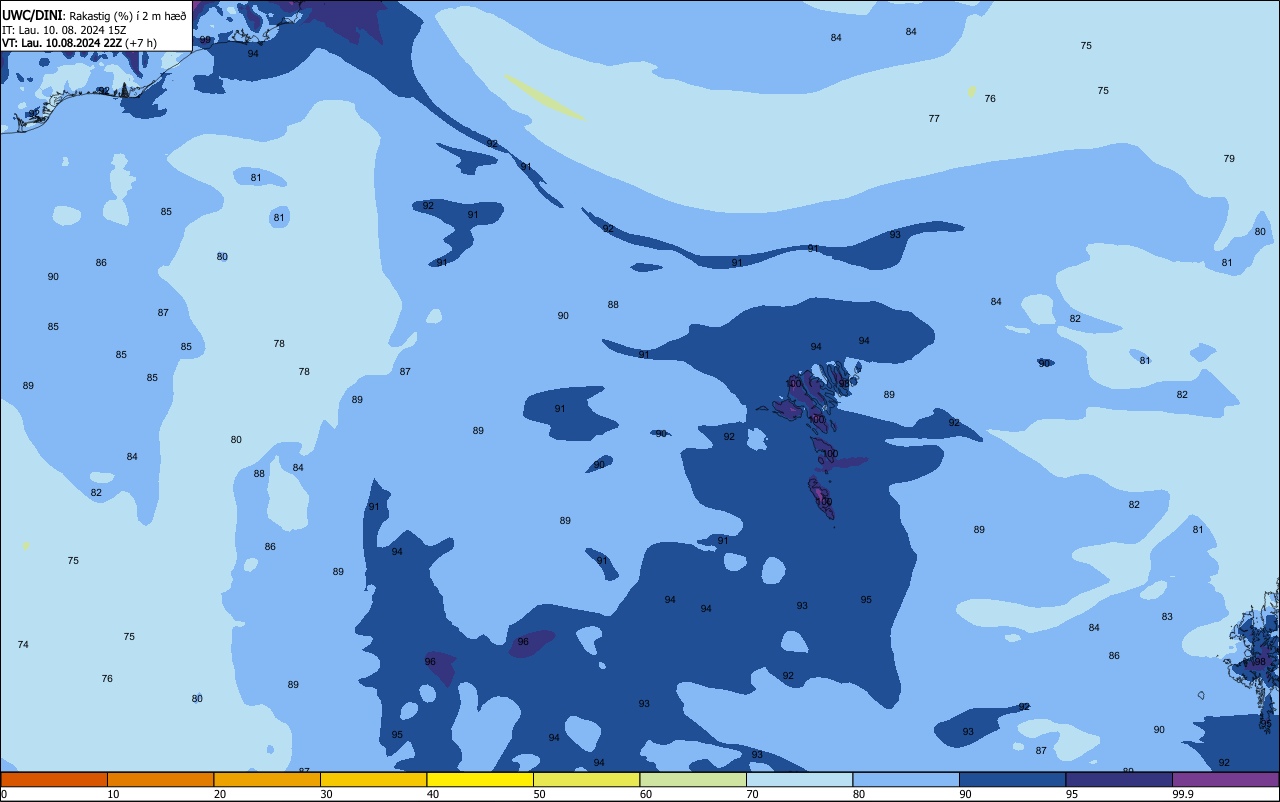Click the 'IT: Lau. 10. 08. 2024 15Z' line
The height and width of the screenshot is (802, 1280).
click(x=62, y=30)
